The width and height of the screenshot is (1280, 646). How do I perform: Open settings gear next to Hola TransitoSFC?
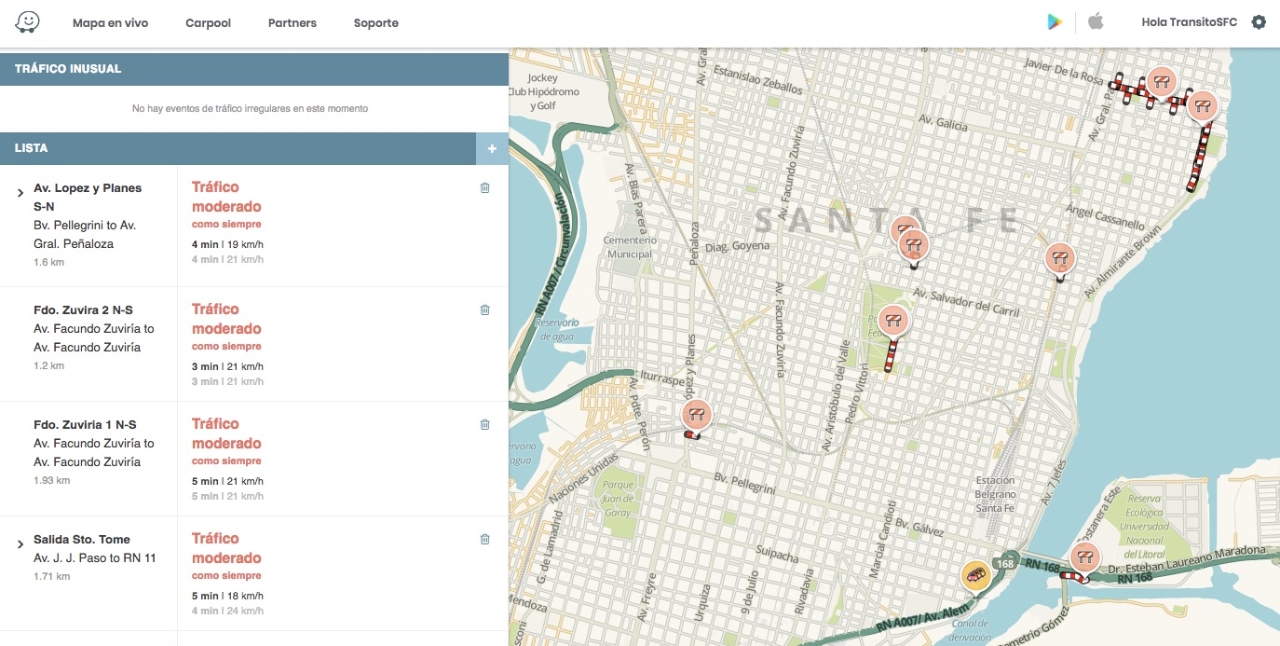pos(1258,22)
